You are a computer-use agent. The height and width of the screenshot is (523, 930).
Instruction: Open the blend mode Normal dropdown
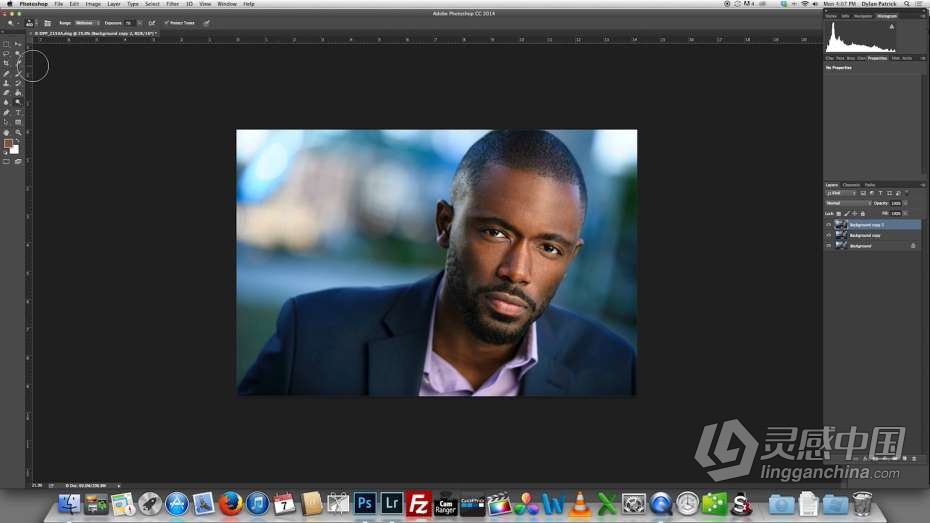click(x=849, y=203)
